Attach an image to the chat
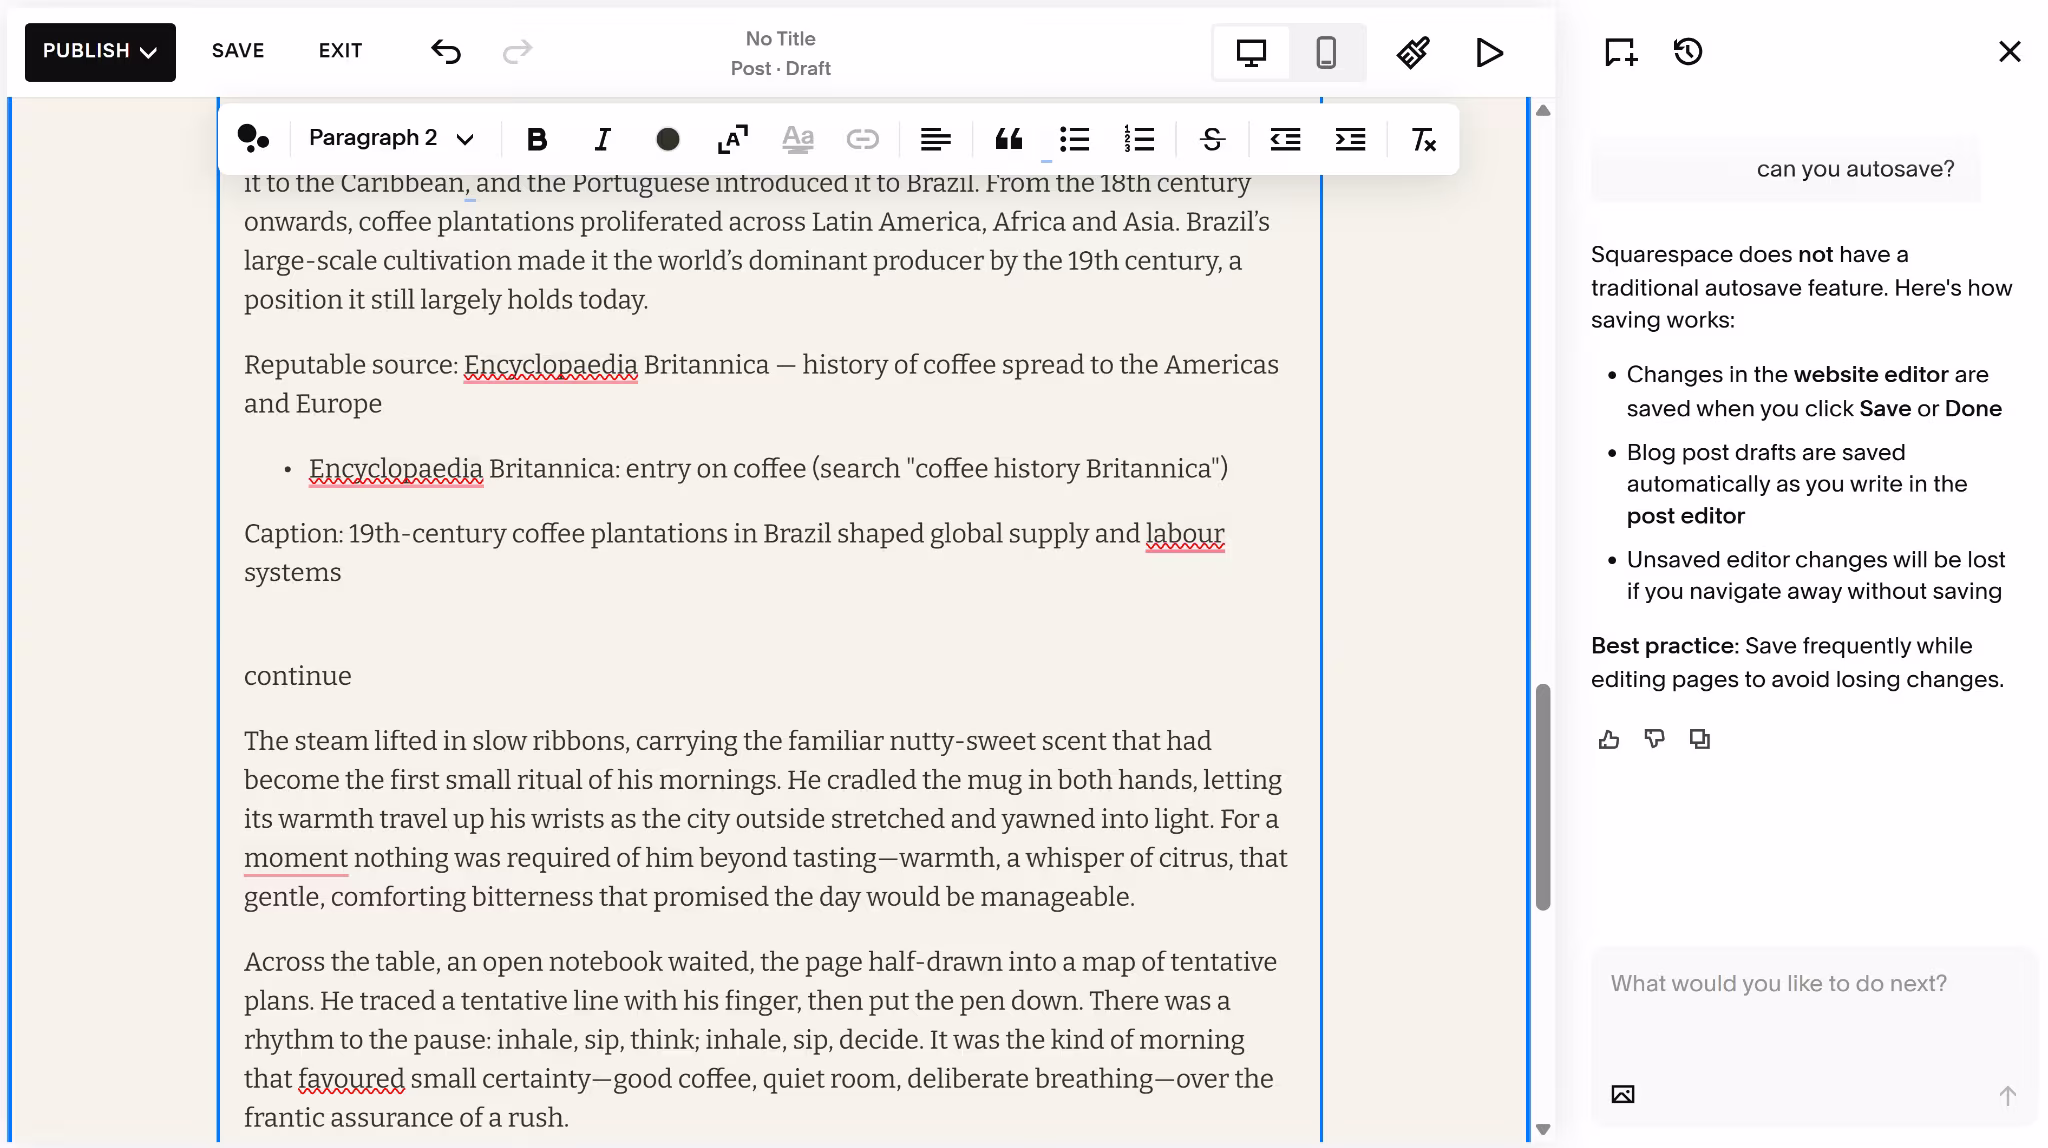Image resolution: width=2048 pixels, height=1148 pixels. click(x=1623, y=1094)
